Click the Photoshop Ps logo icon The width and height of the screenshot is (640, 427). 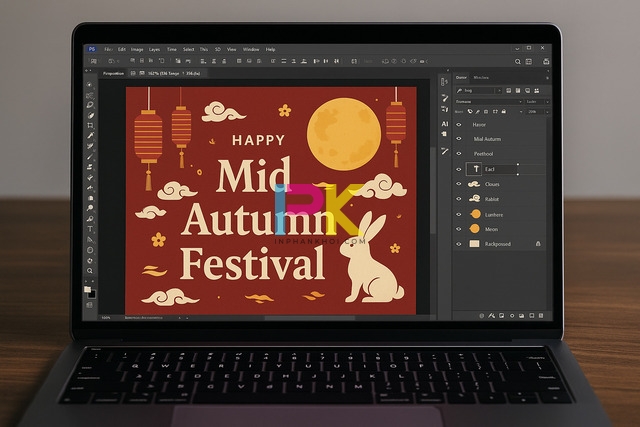click(x=91, y=49)
